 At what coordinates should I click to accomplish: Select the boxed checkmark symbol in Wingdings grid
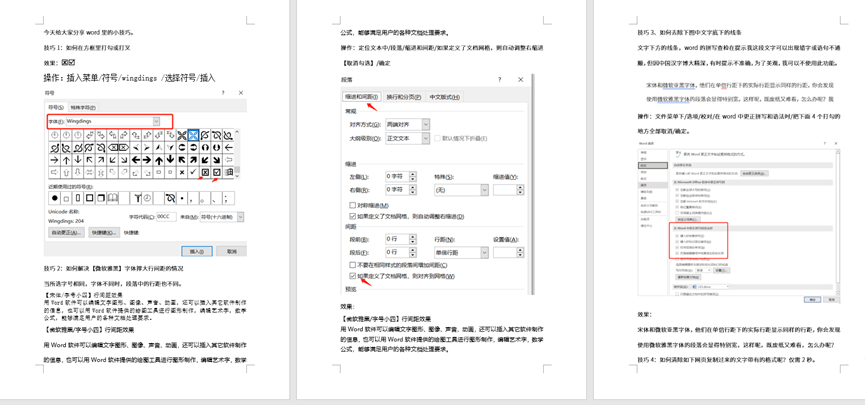click(x=217, y=173)
